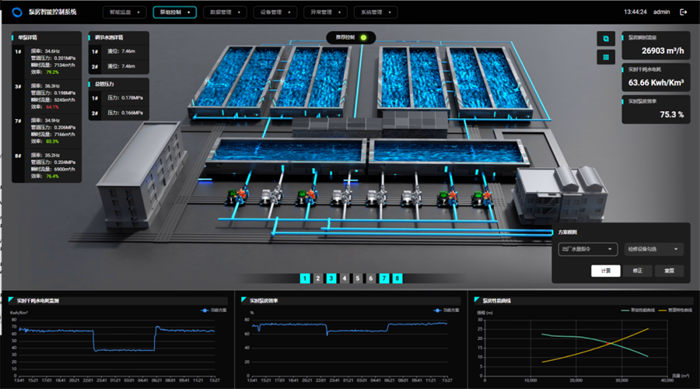Click the cyan grid icon button

606,57
